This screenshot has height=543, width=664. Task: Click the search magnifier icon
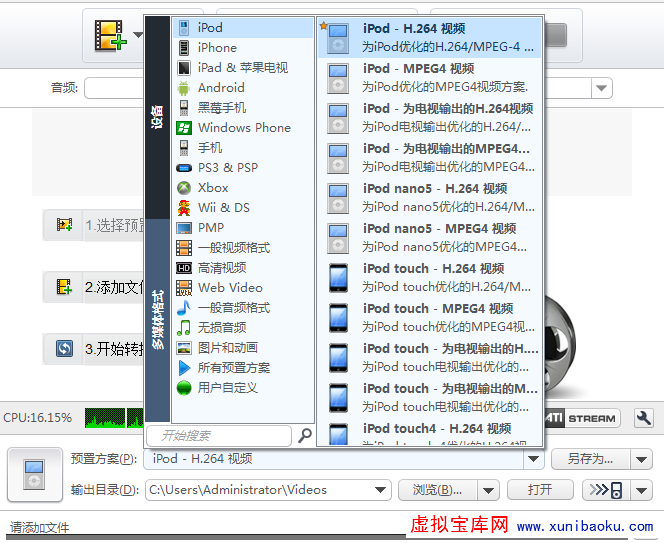(x=305, y=435)
